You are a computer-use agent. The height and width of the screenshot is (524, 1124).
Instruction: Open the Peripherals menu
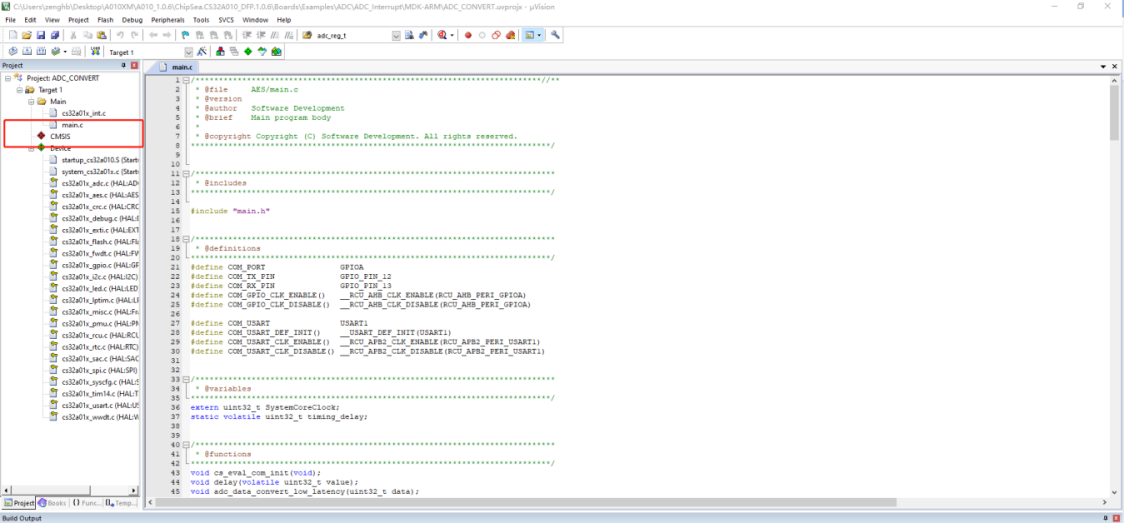click(167, 19)
